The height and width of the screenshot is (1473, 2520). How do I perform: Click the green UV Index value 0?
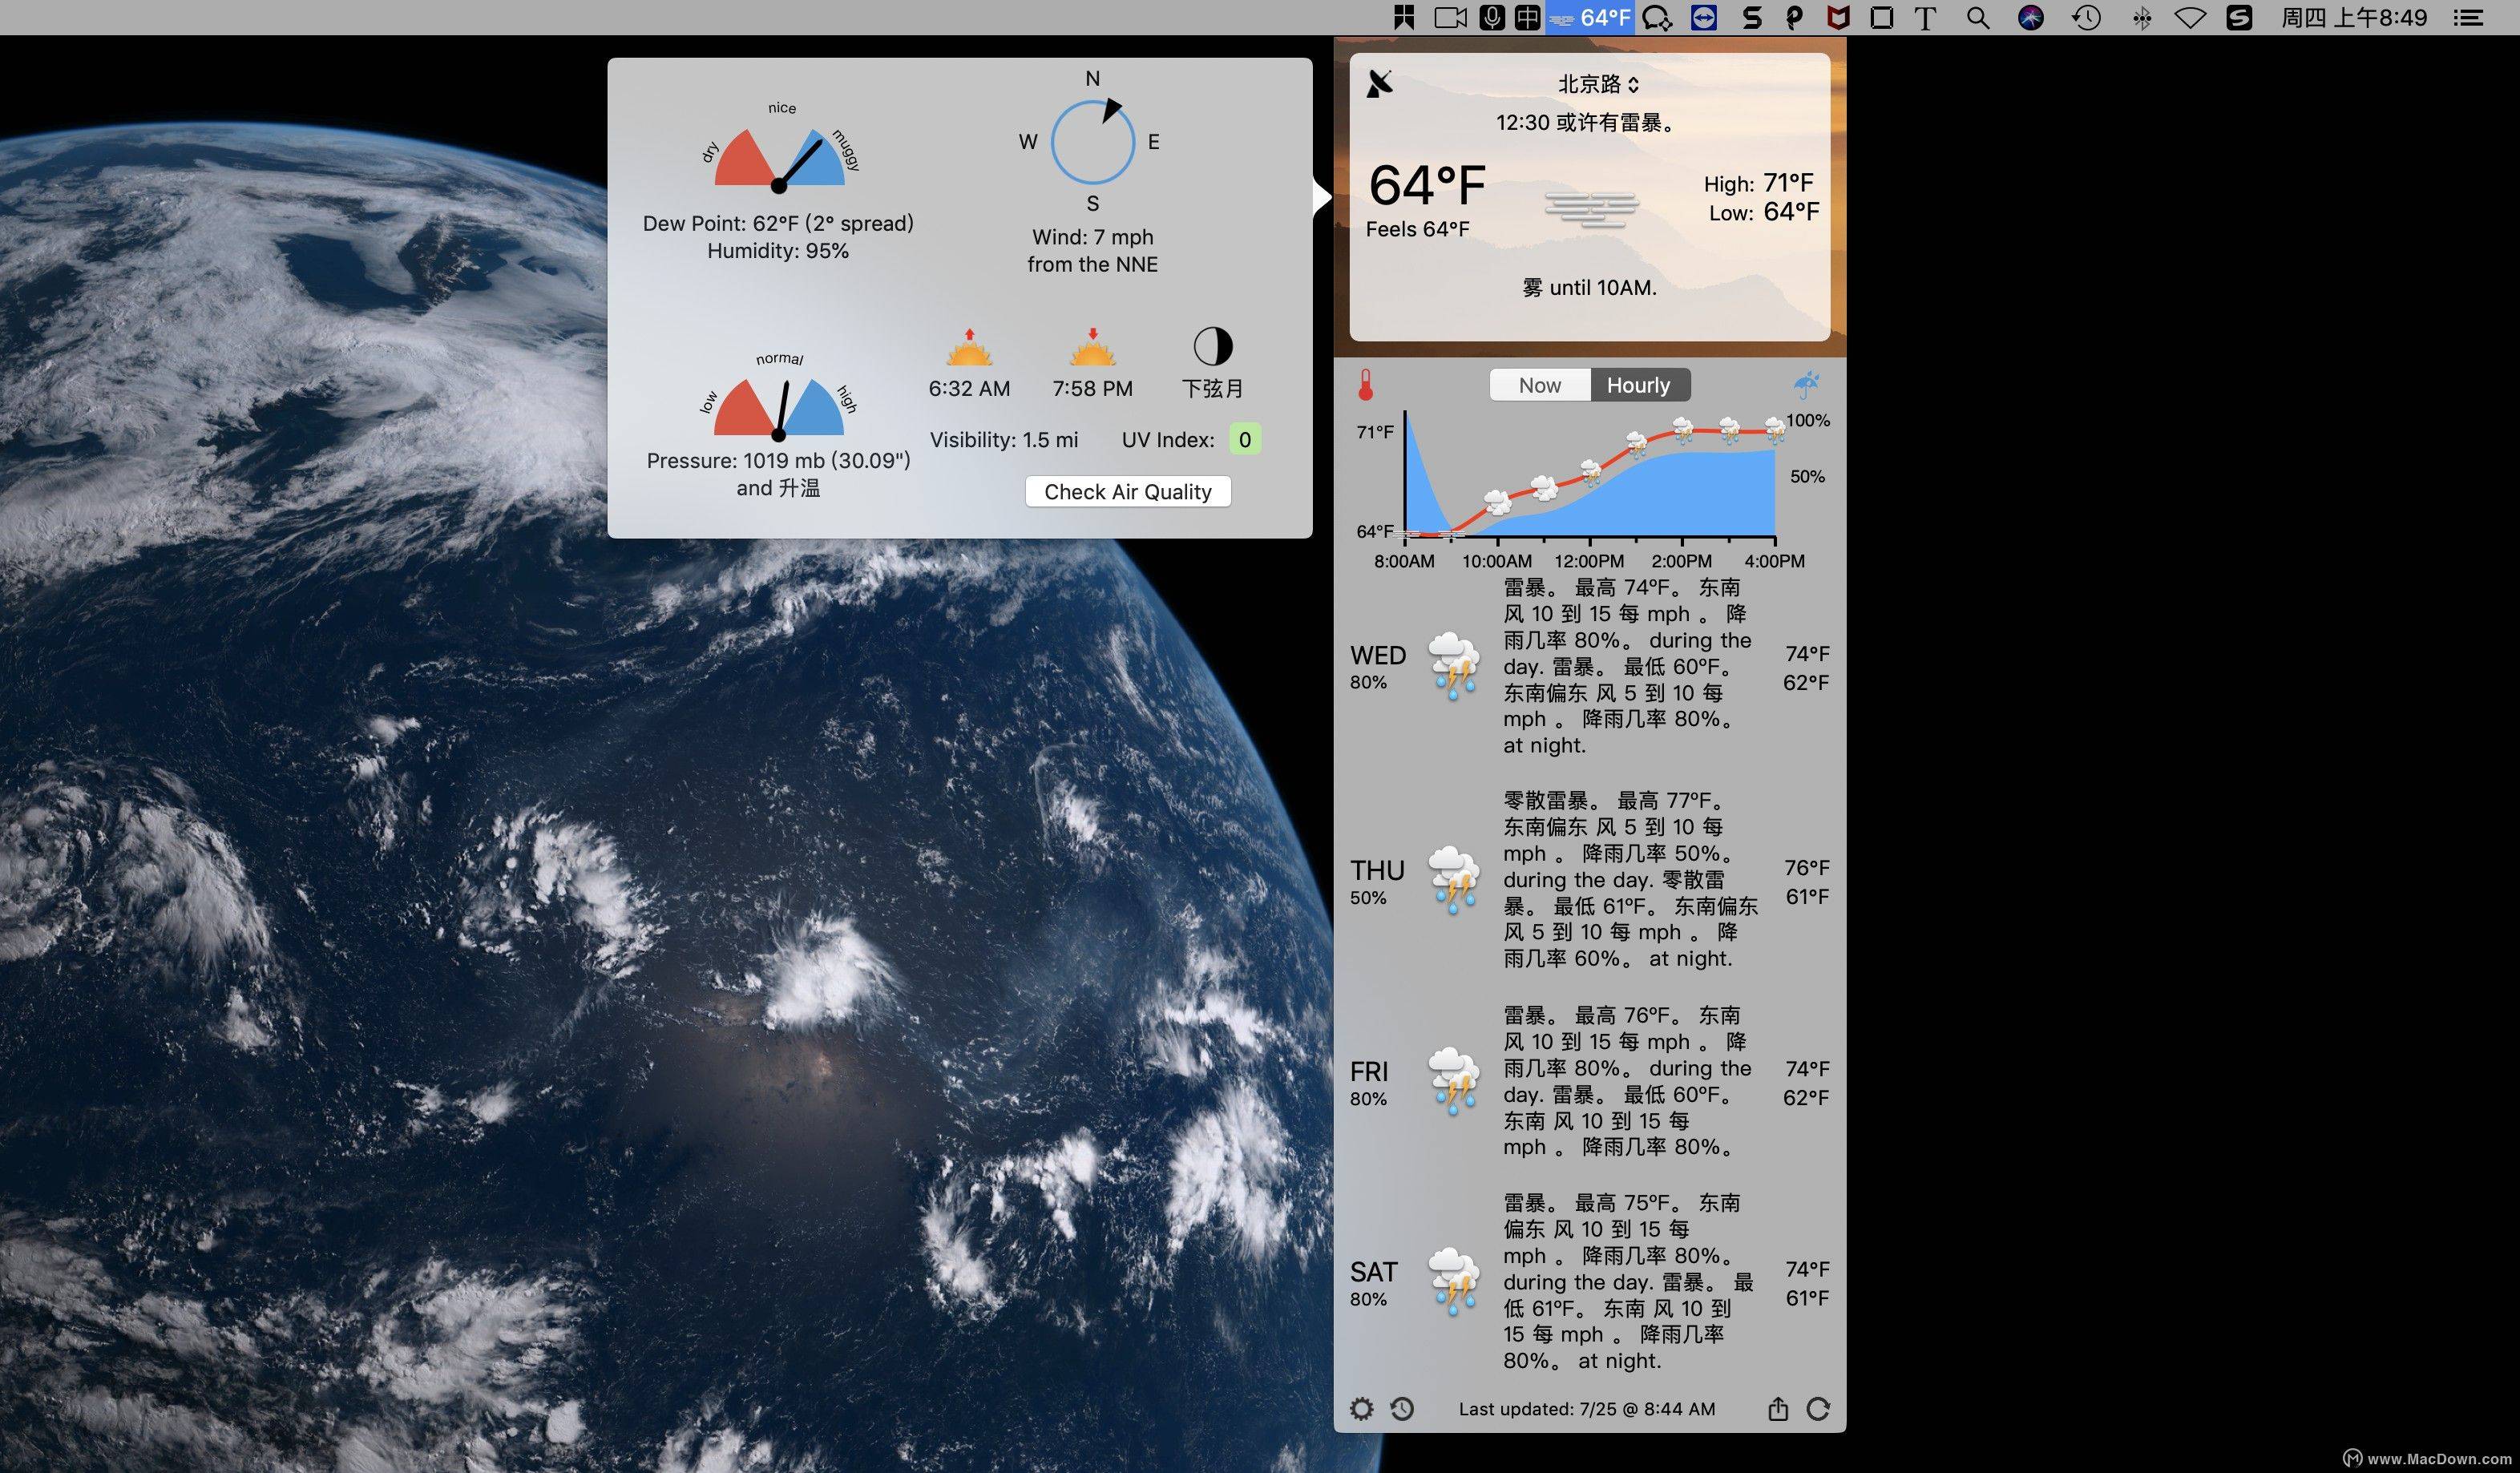click(x=1245, y=440)
